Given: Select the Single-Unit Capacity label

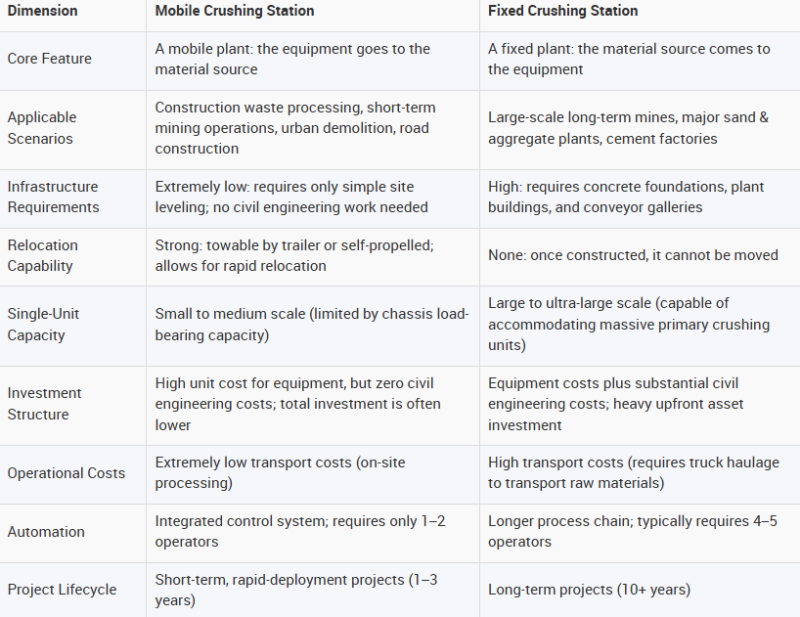Looking at the screenshot, I should tap(43, 324).
